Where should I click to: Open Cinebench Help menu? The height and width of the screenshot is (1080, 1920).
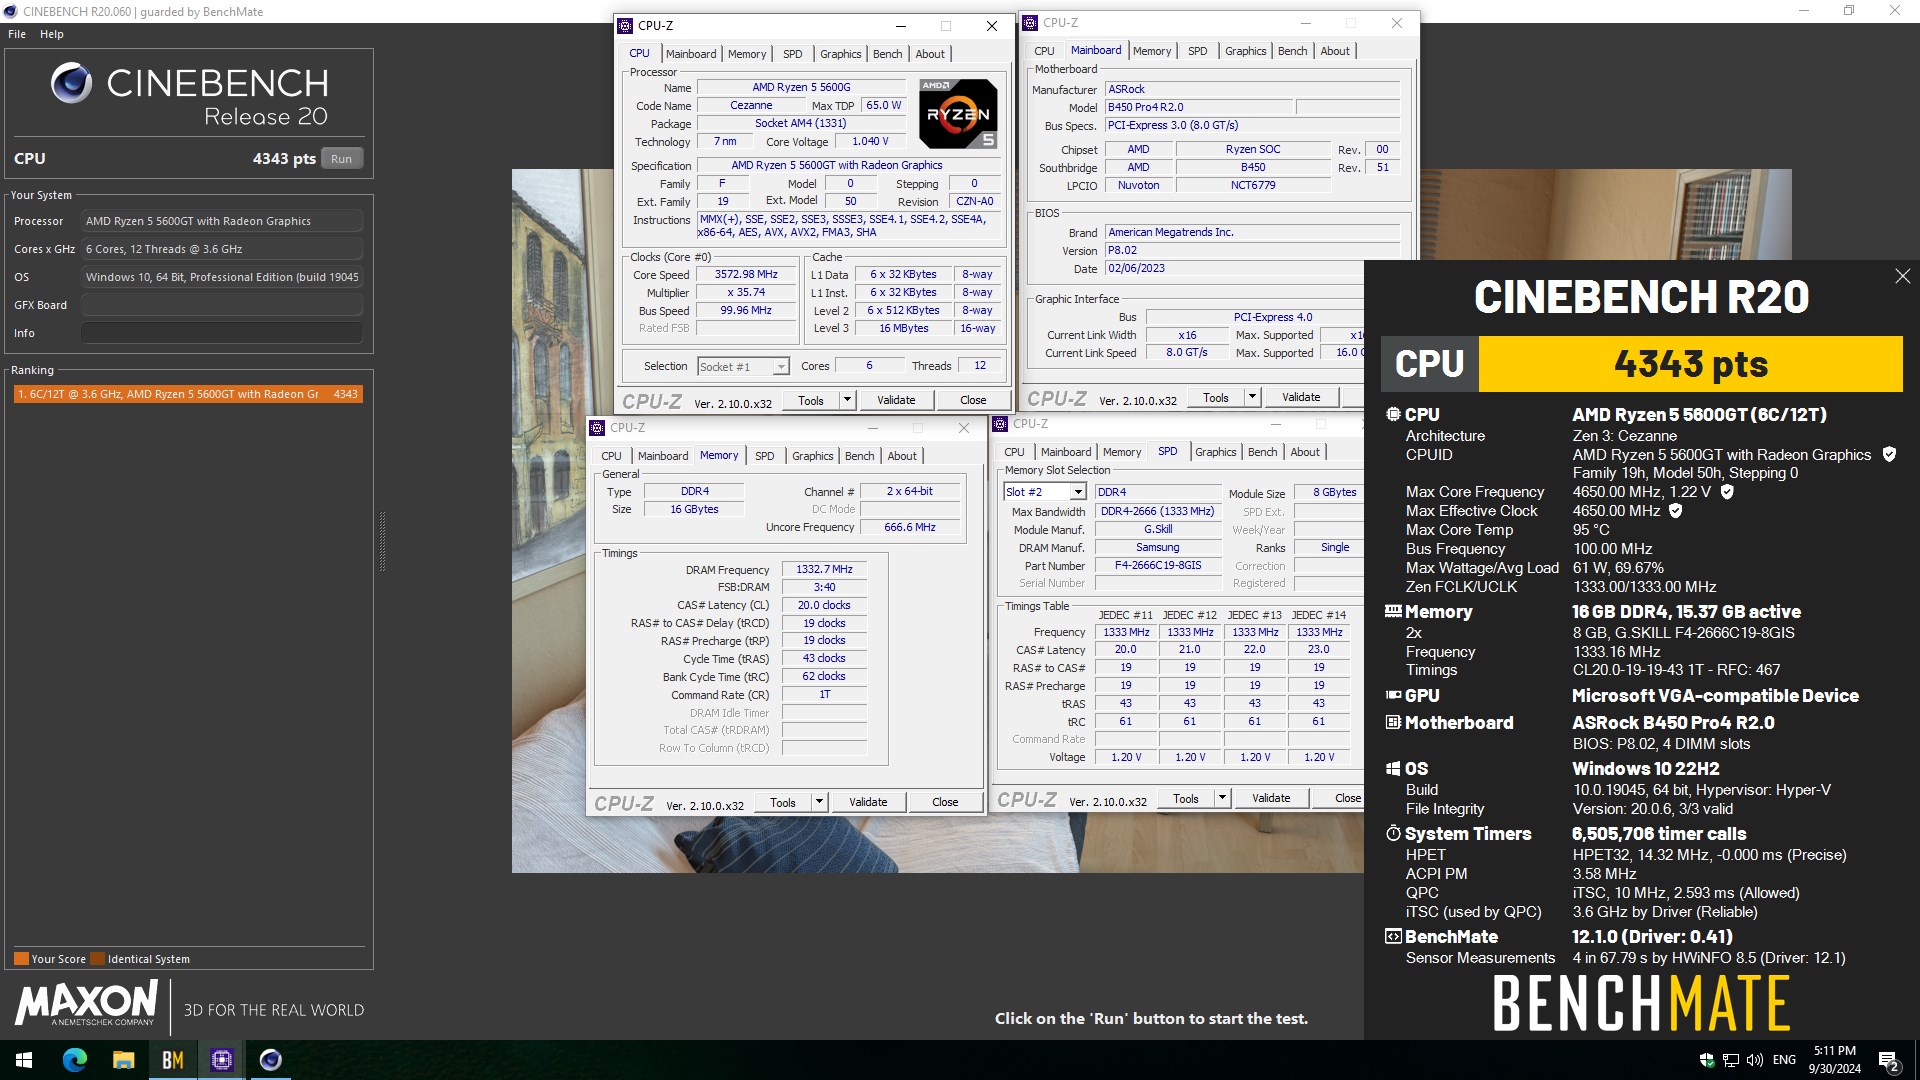pyautogui.click(x=52, y=34)
